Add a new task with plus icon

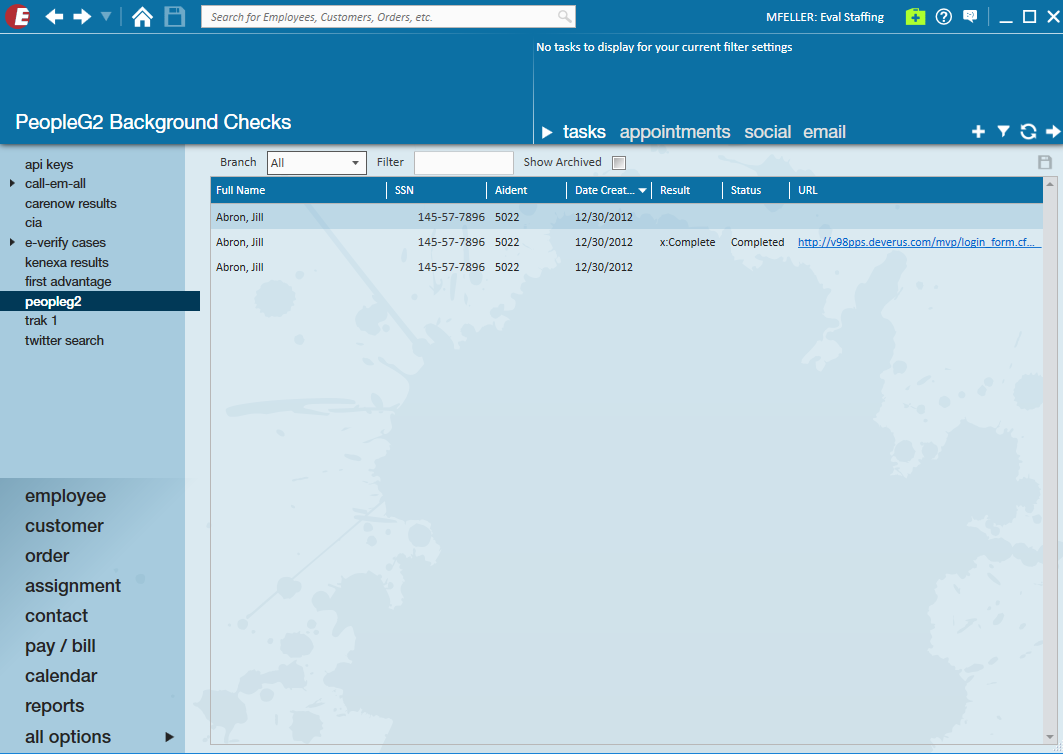coord(978,132)
